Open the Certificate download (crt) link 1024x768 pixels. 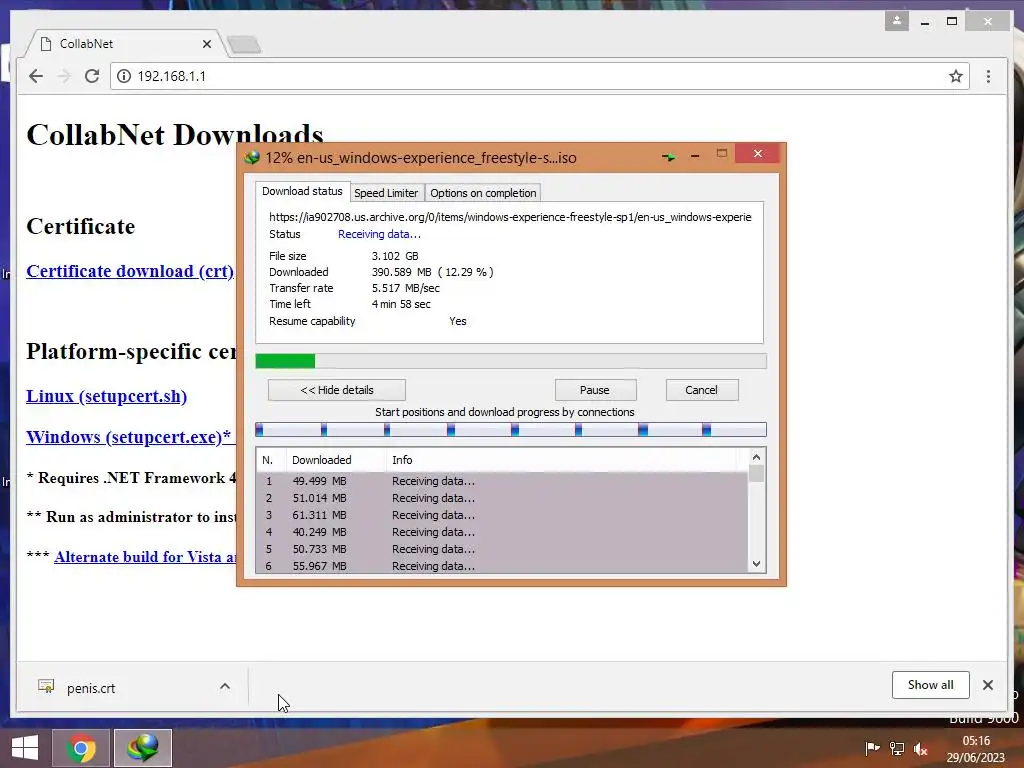pos(130,271)
